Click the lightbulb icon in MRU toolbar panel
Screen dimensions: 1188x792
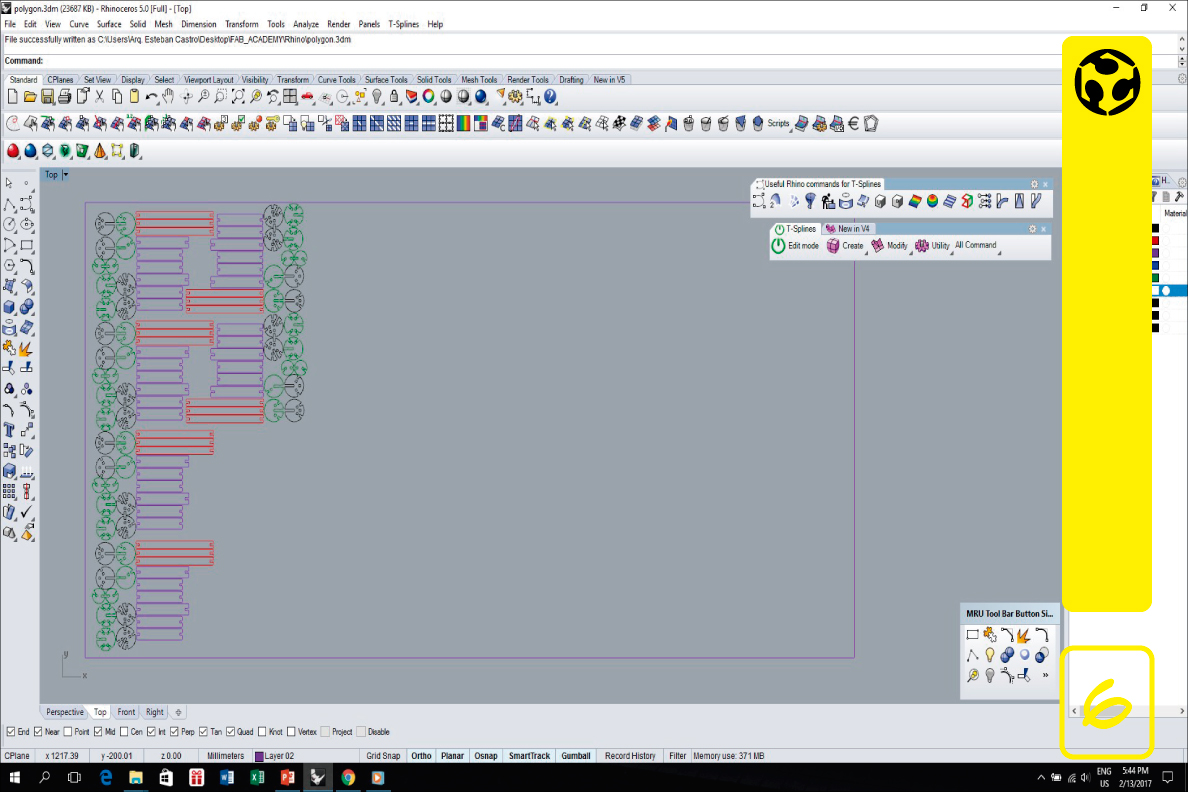[x=989, y=655]
